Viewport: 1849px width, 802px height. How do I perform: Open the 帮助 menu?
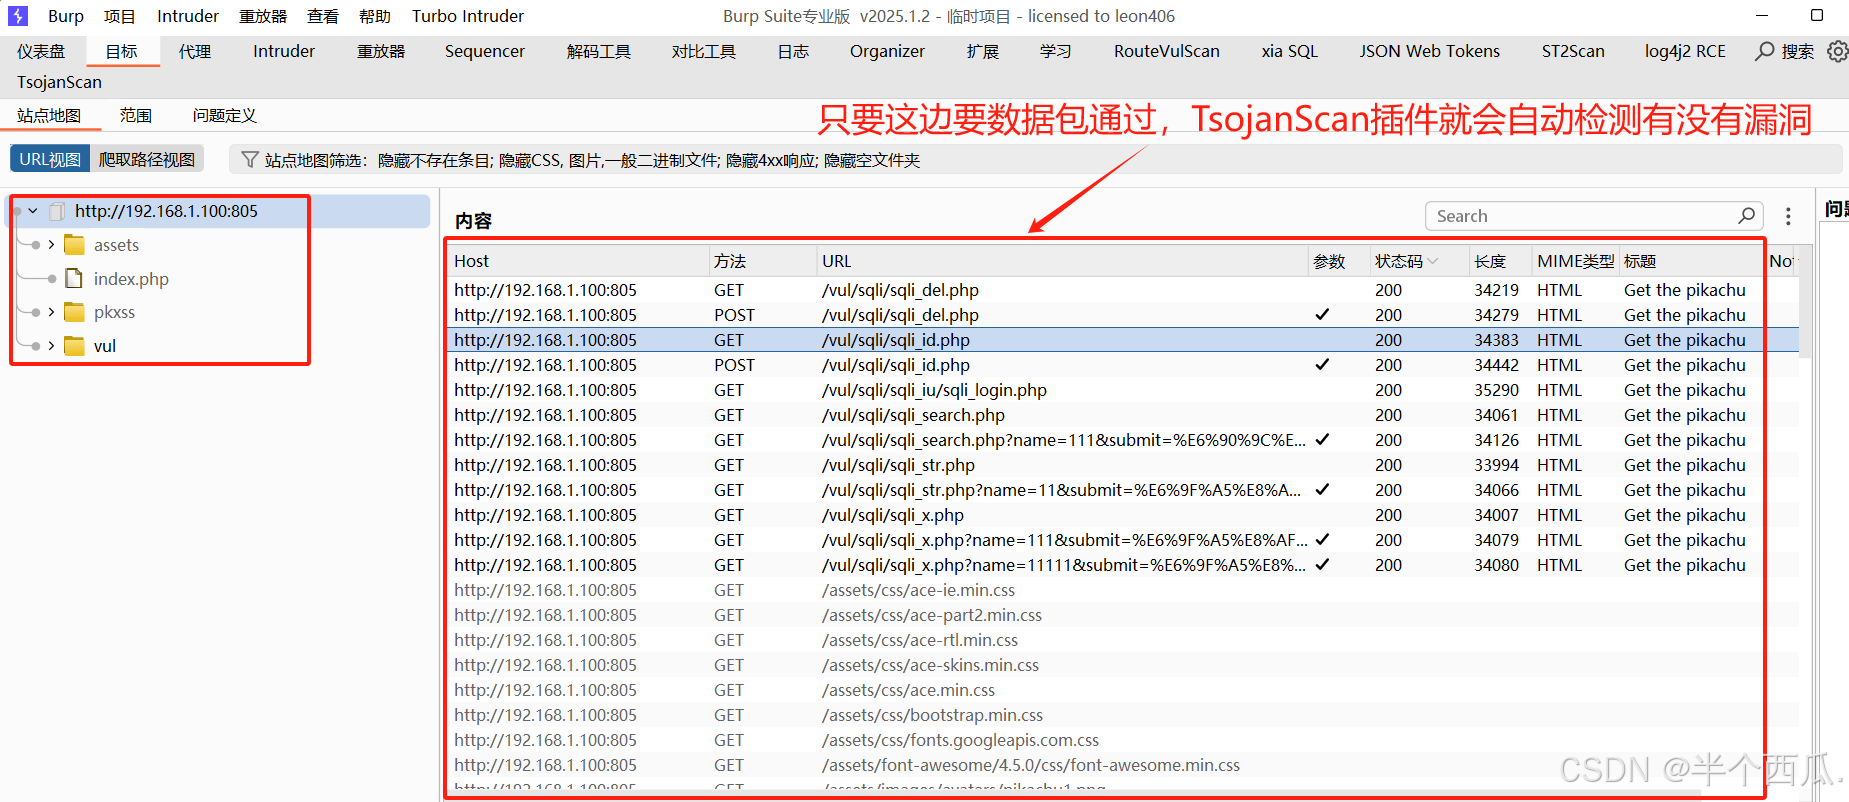(x=375, y=16)
